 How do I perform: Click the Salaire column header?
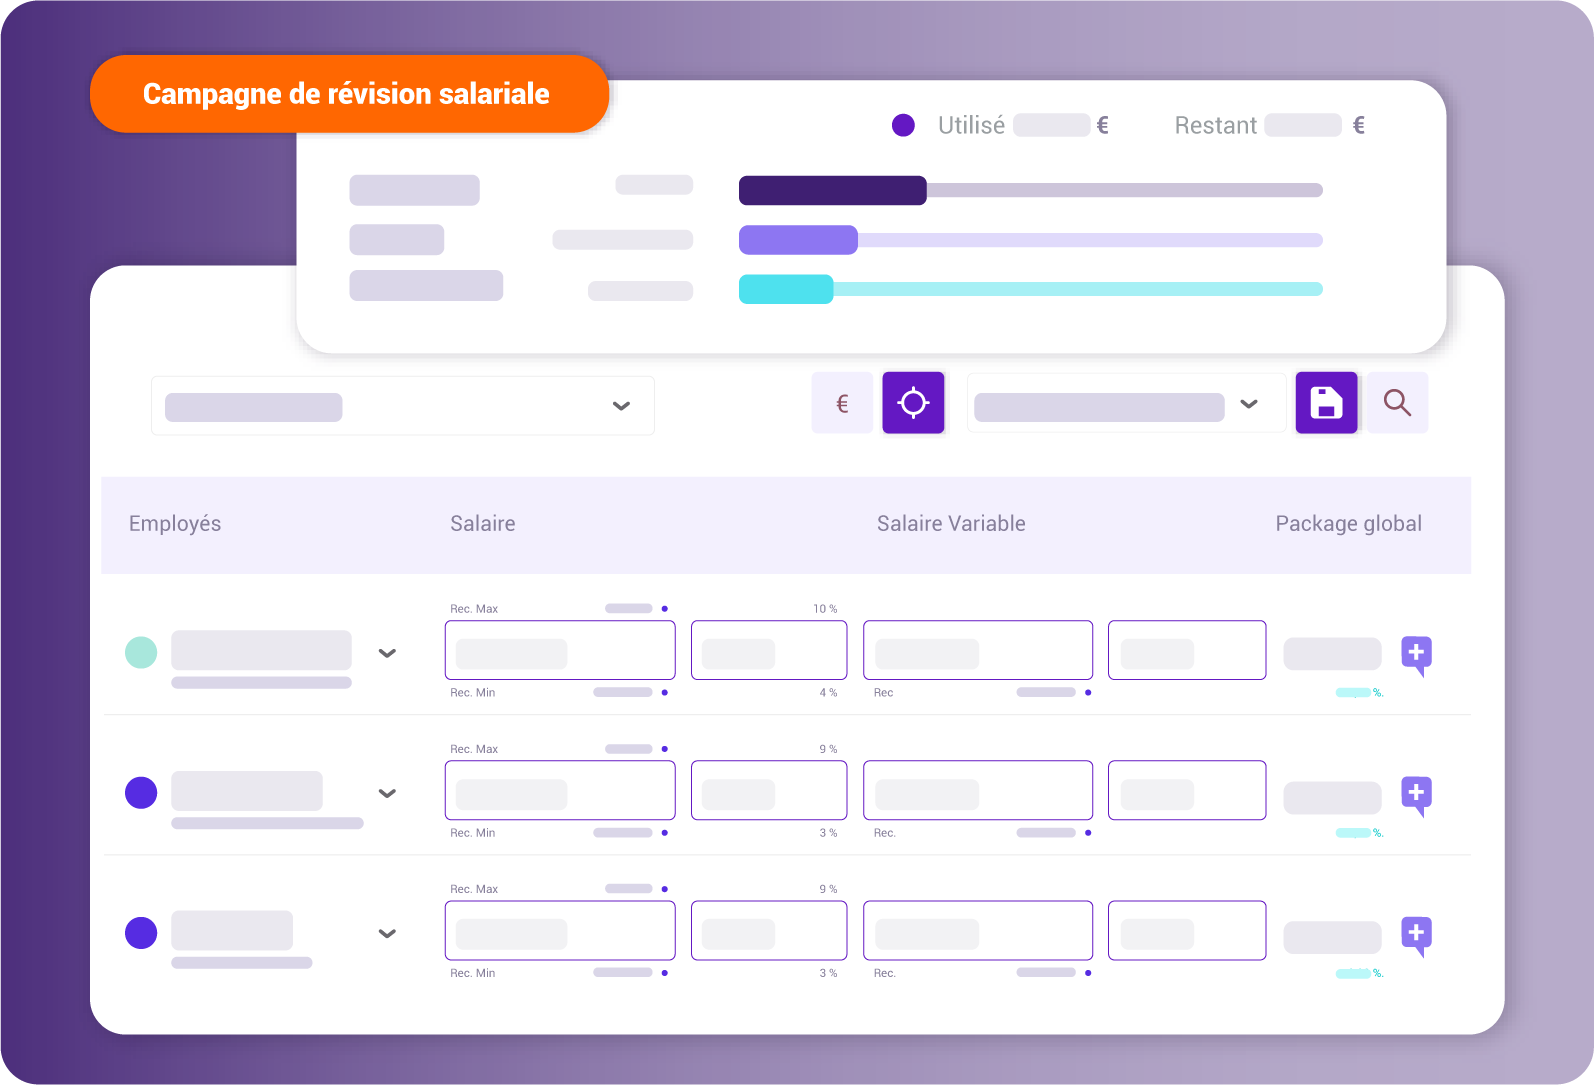pos(482,524)
